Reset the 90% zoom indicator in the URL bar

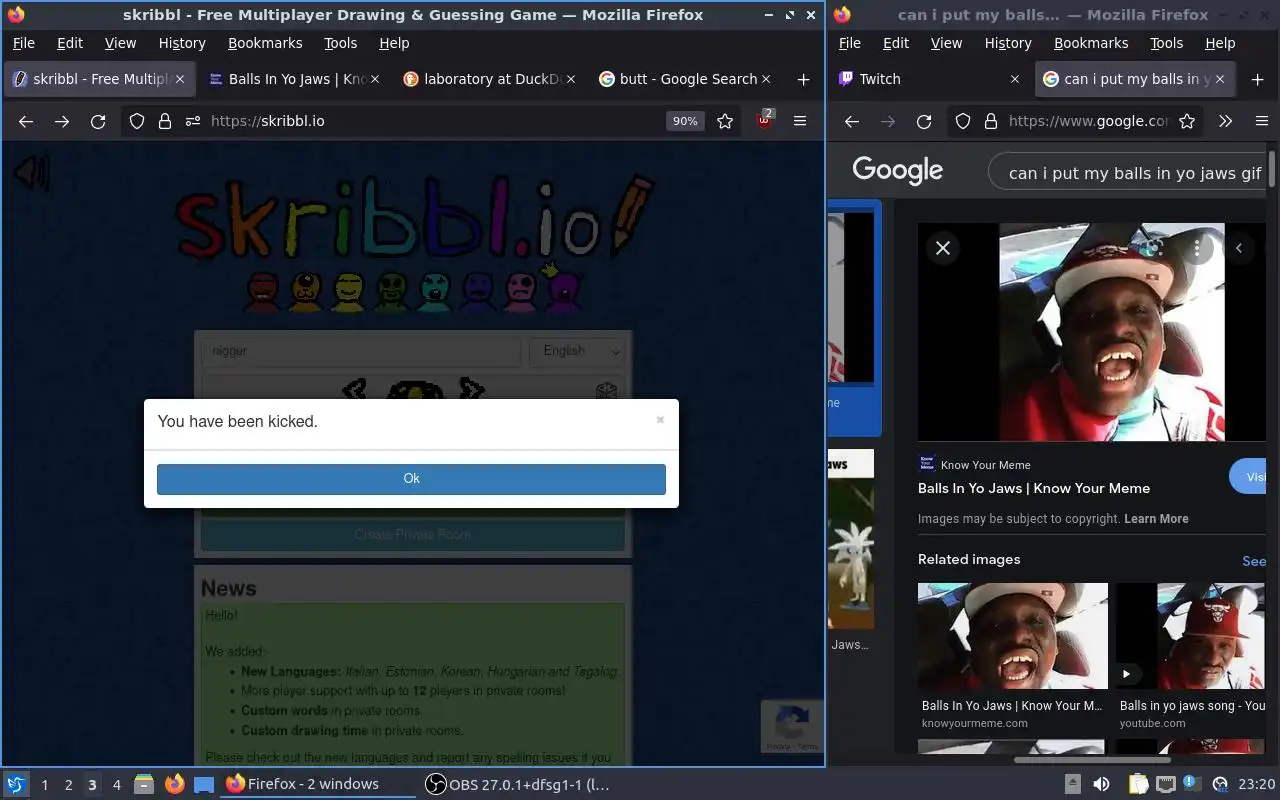(x=685, y=121)
